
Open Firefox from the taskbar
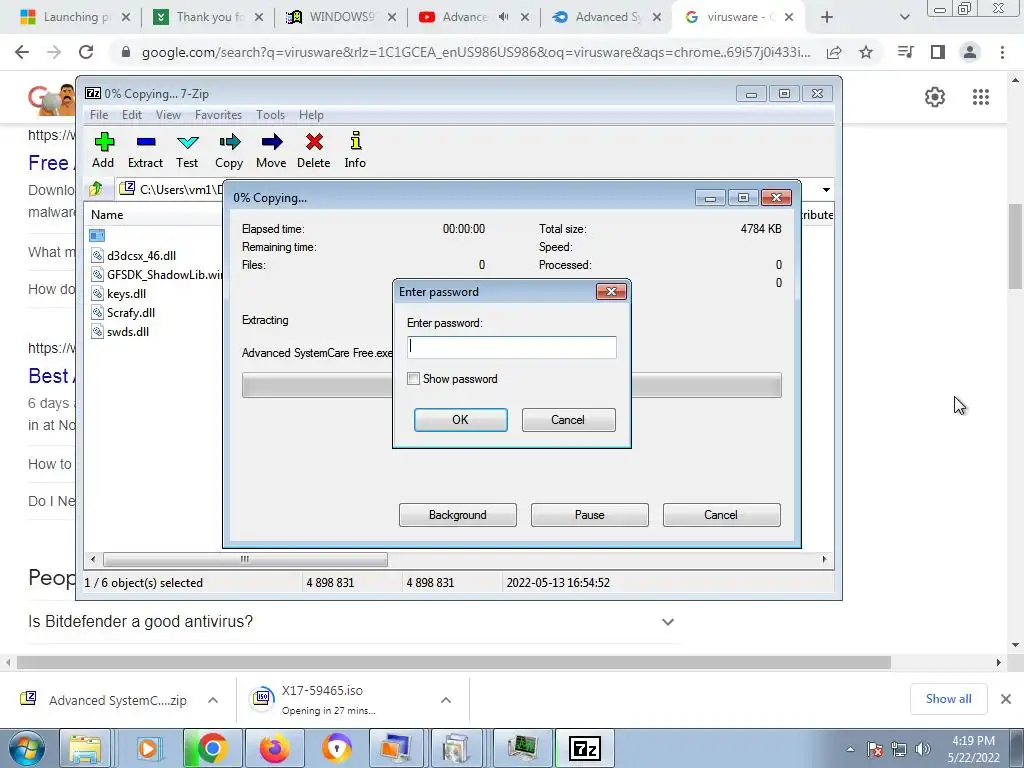pyautogui.click(x=274, y=748)
